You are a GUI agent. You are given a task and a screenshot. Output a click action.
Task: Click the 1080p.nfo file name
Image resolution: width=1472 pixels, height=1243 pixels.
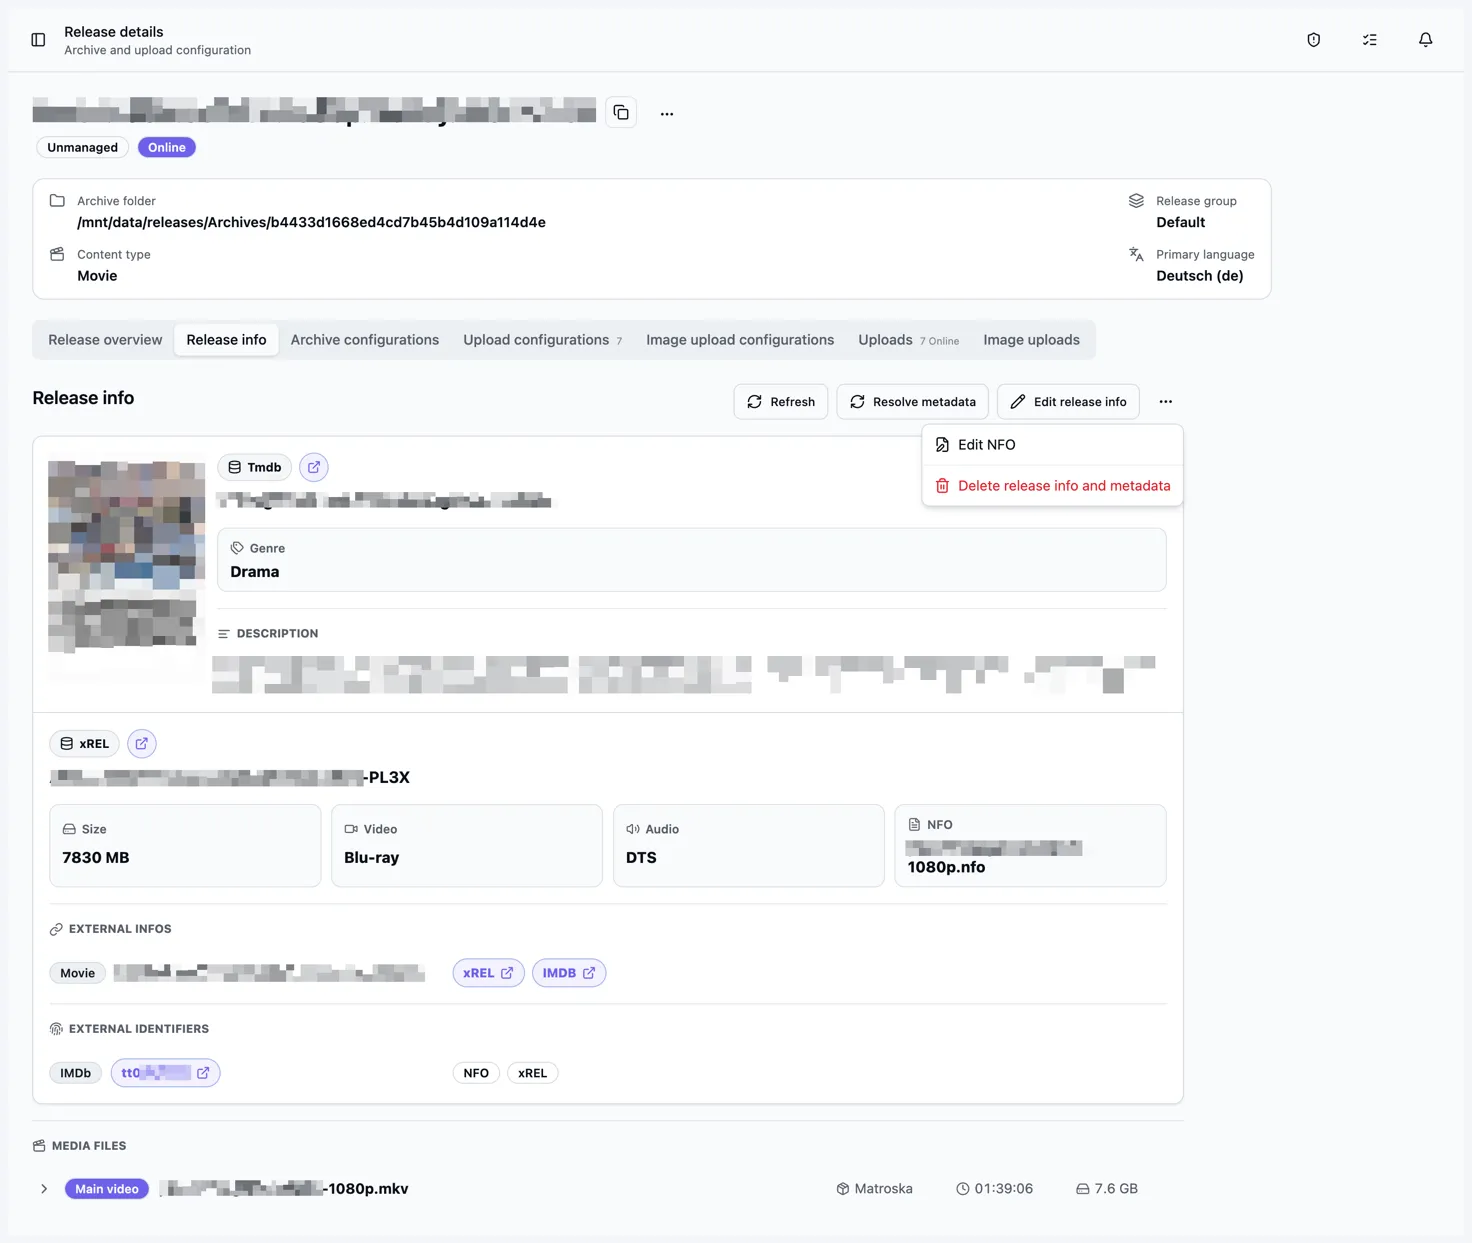tap(946, 867)
